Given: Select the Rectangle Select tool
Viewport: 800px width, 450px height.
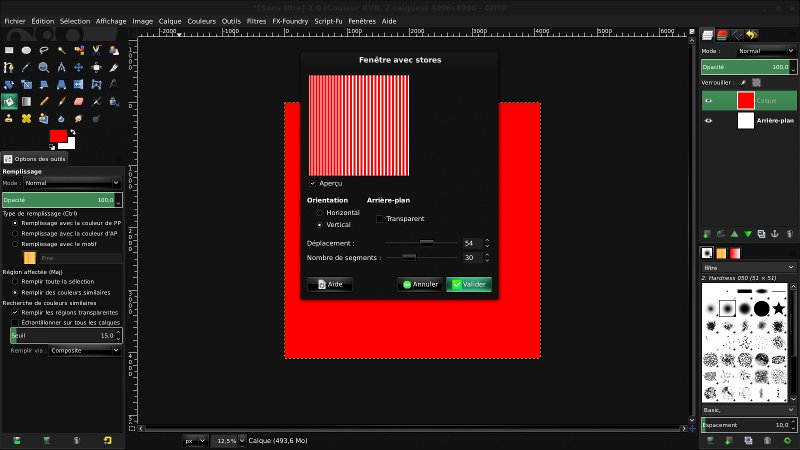Looking at the screenshot, I should pos(9,50).
